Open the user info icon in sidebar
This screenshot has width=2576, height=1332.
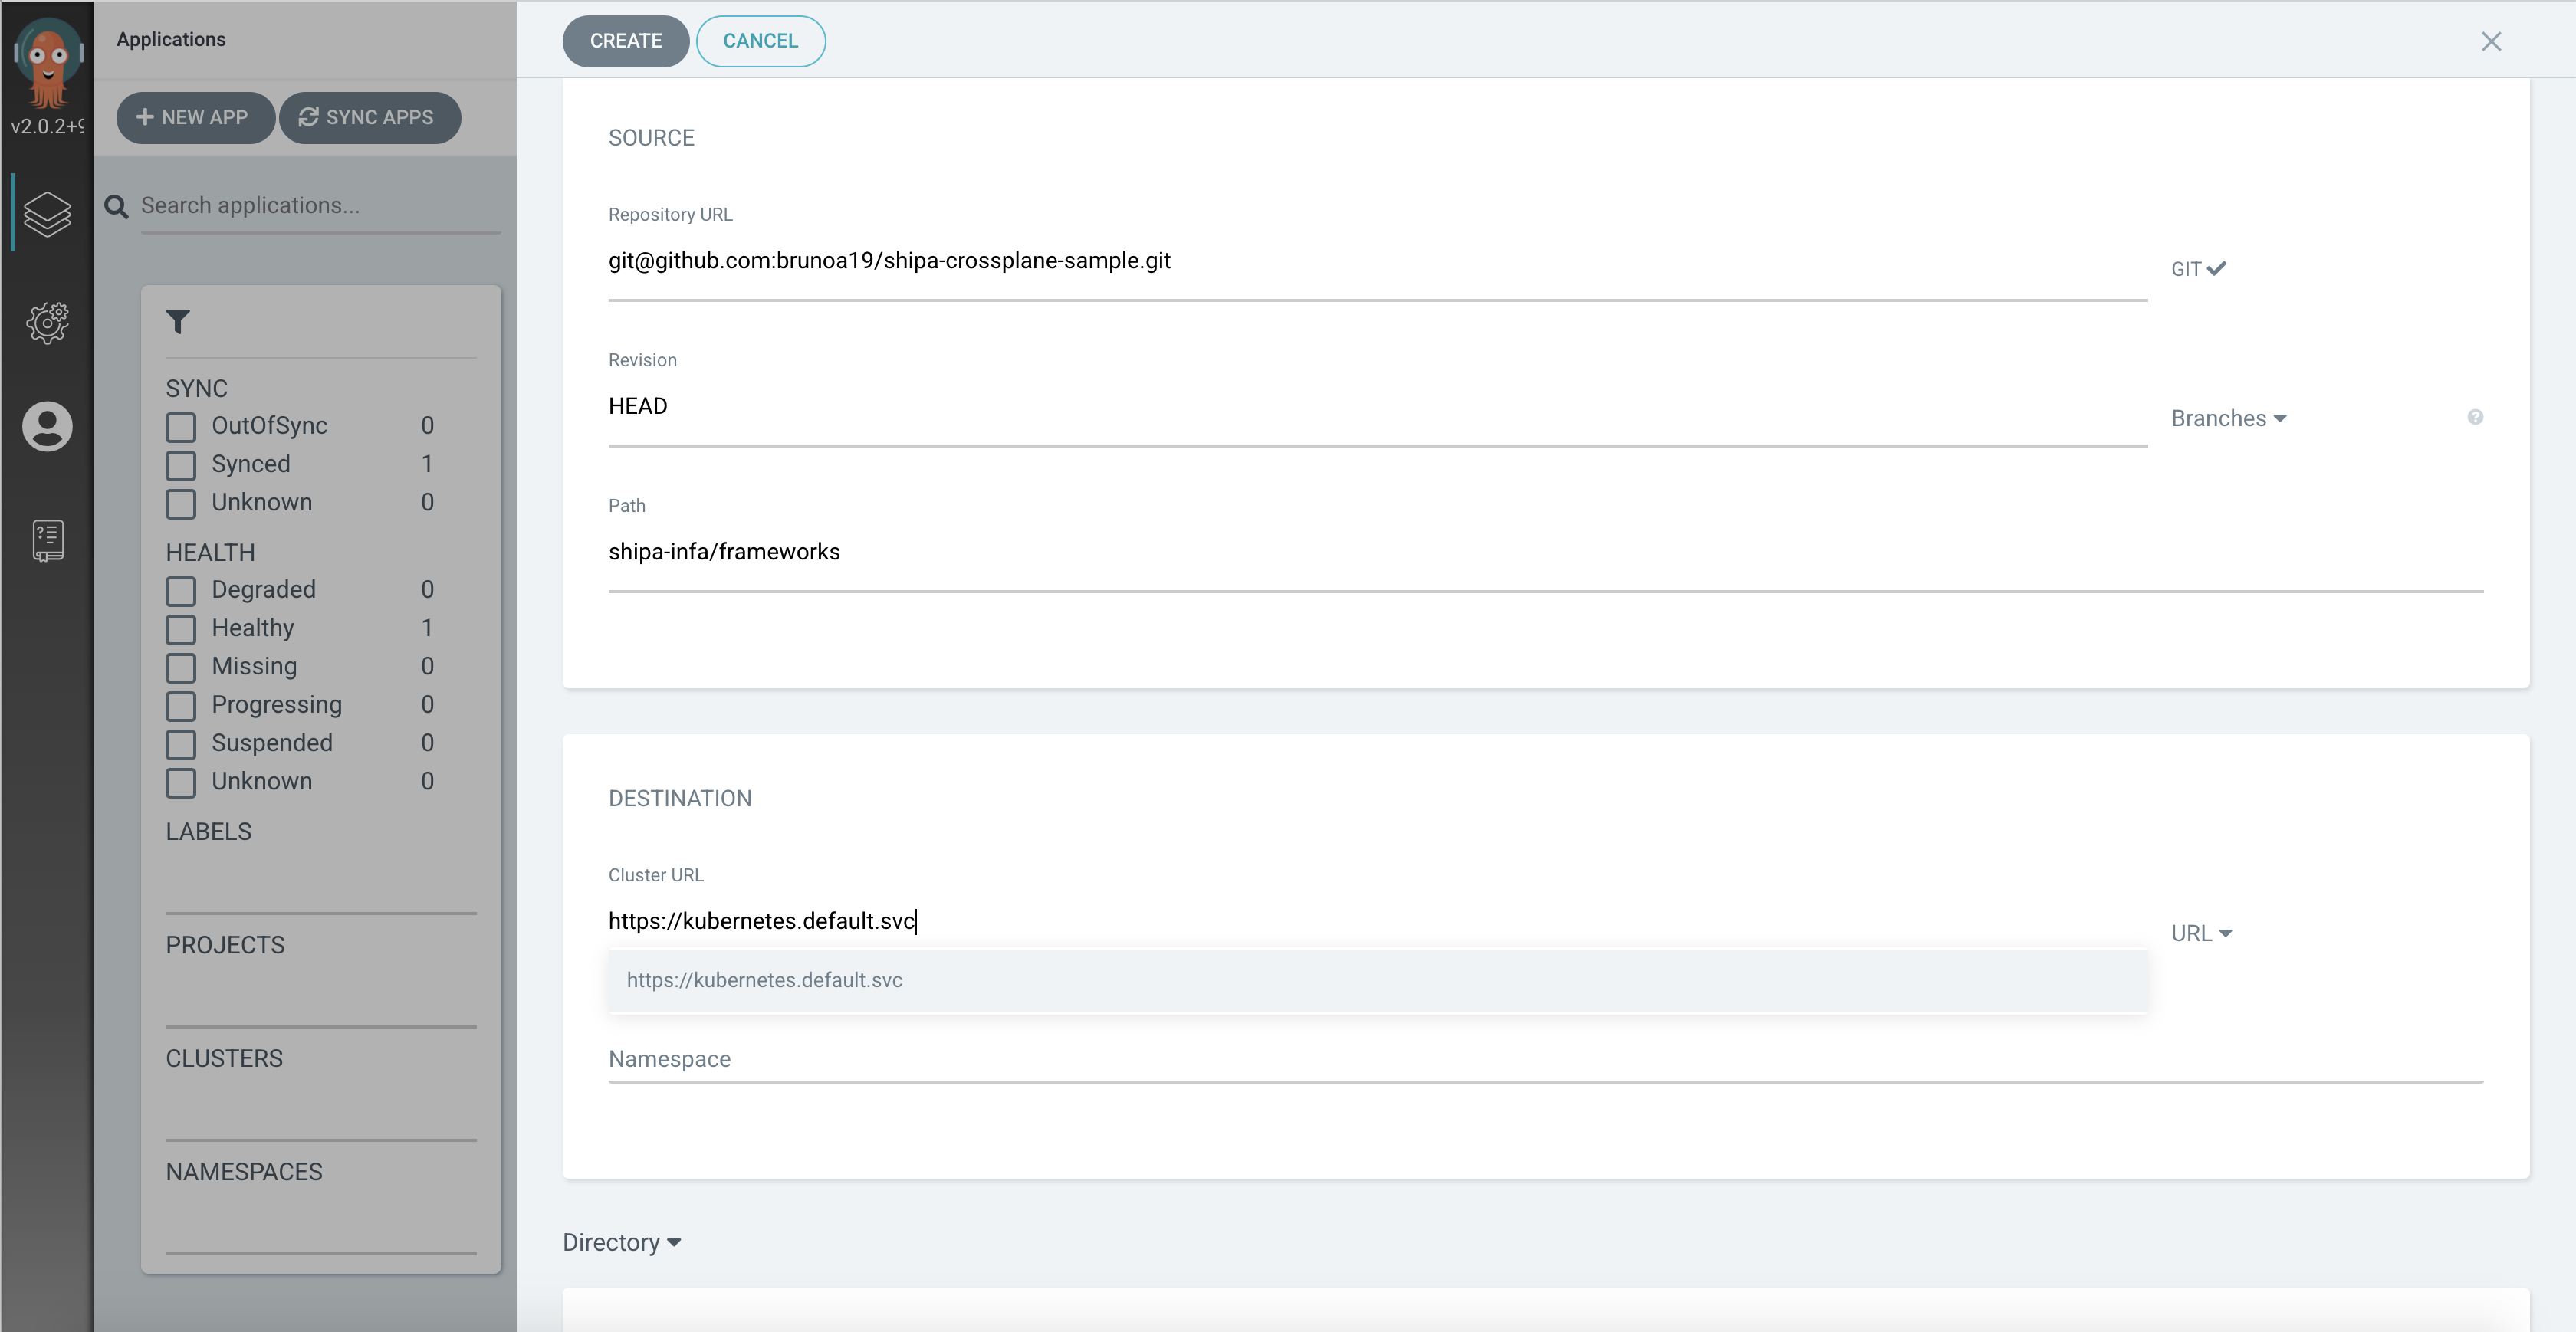coord(47,427)
